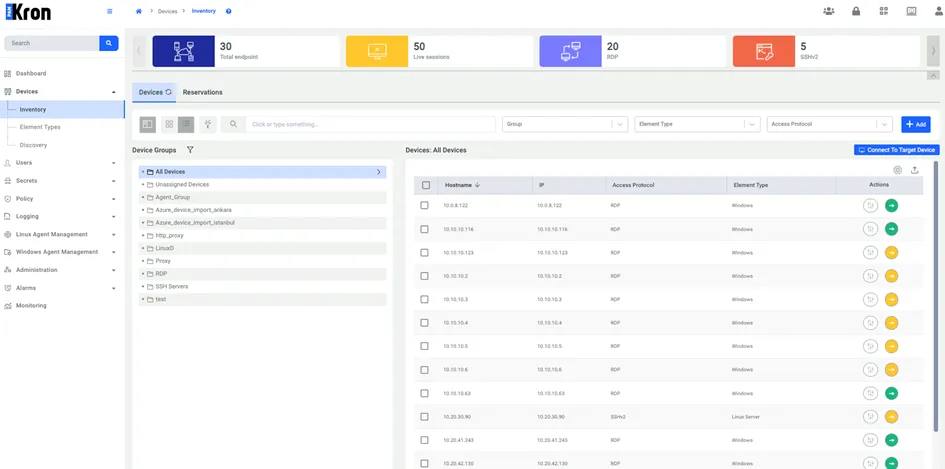
Task: Click Devices breadcrumb link
Action: click(168, 11)
